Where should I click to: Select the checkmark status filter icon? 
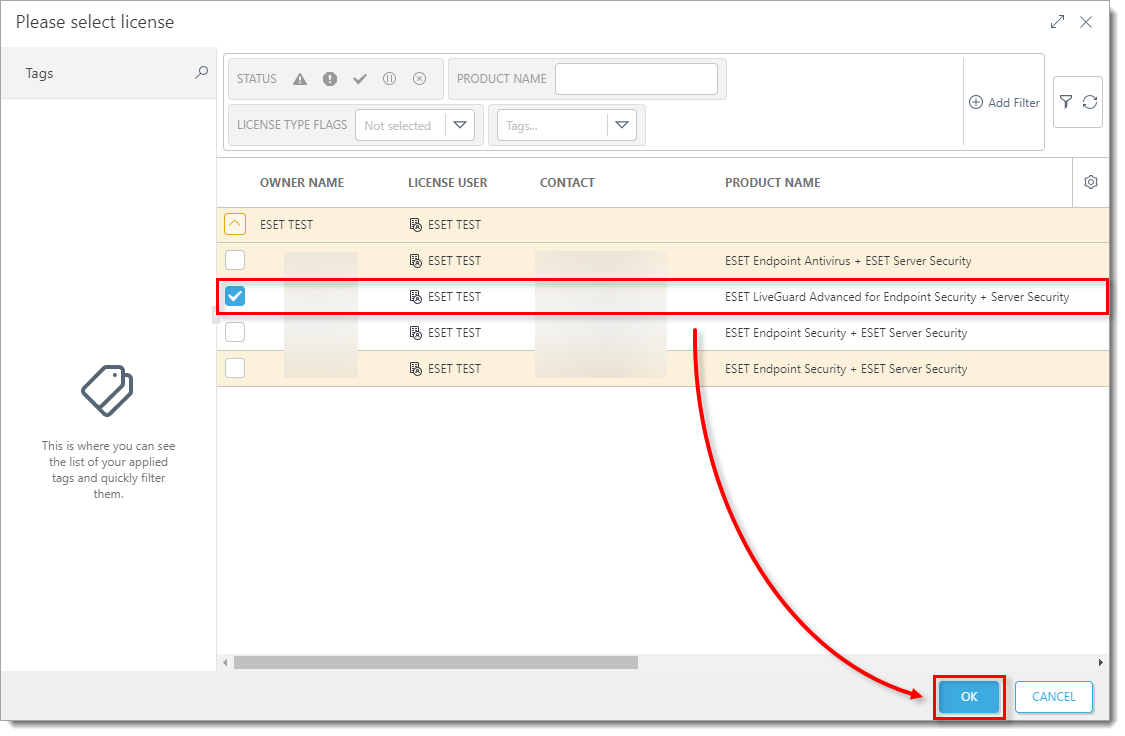(x=360, y=79)
